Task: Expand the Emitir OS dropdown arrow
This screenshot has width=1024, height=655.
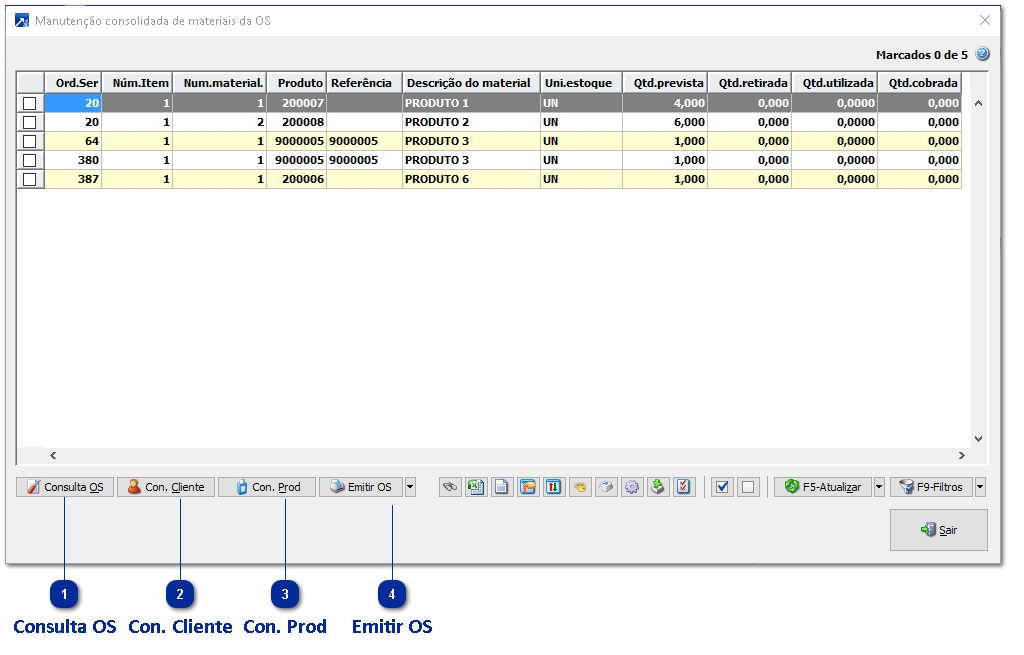Action: click(410, 487)
